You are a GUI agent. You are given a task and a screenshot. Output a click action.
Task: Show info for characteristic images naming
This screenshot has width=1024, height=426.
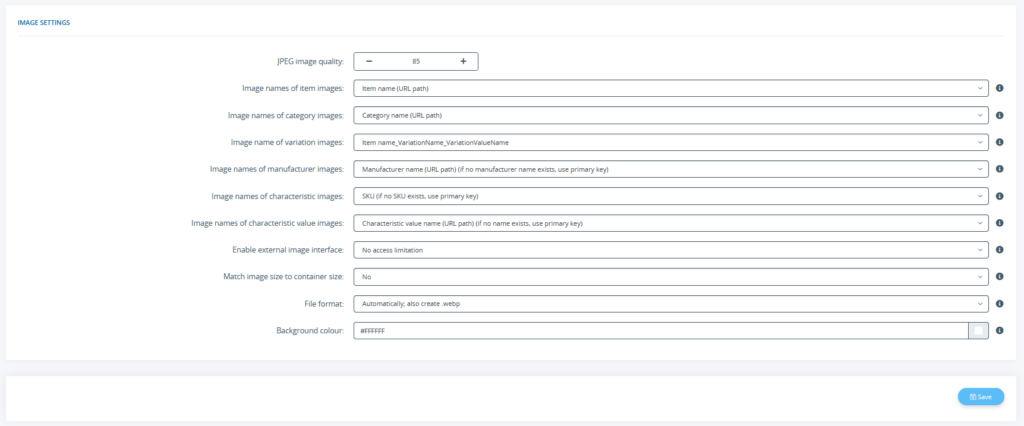click(x=999, y=196)
